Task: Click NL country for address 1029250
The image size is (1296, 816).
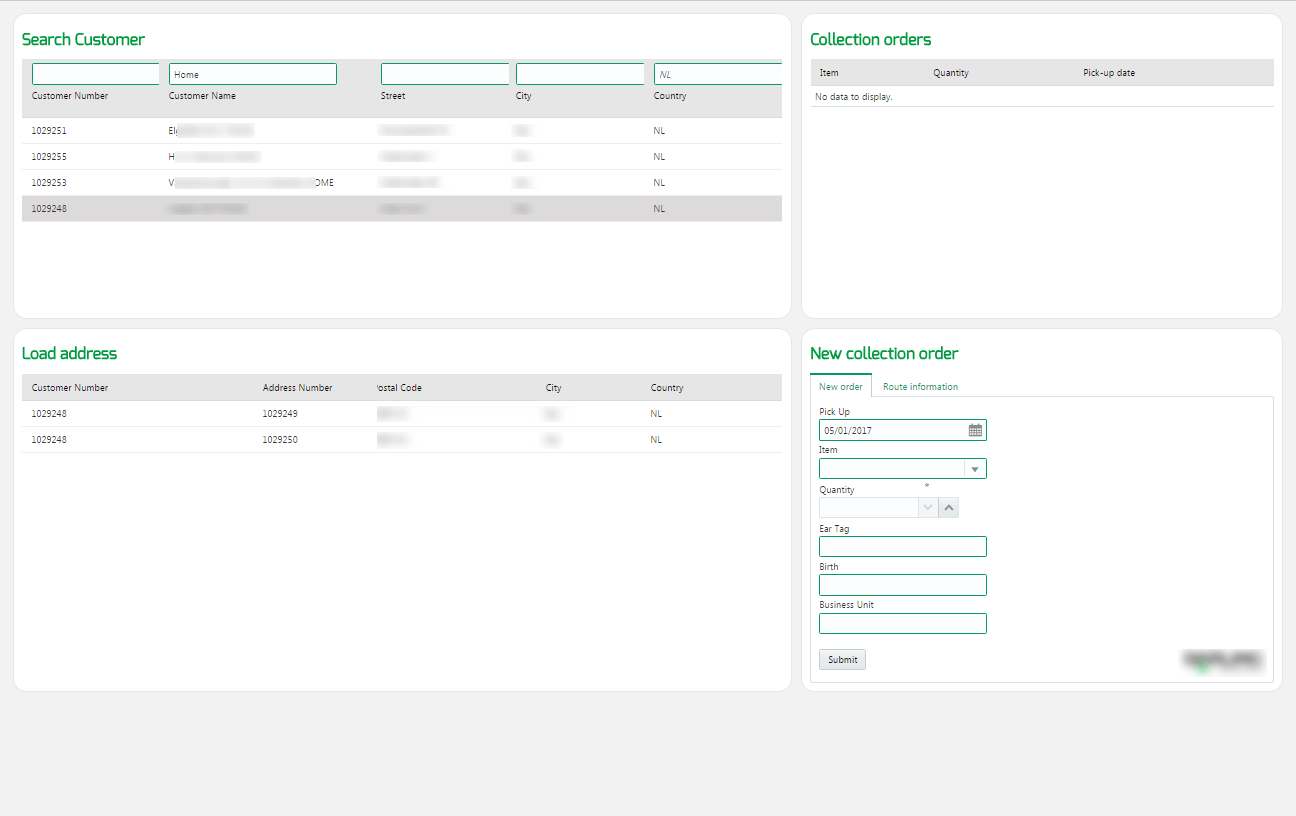Action: point(656,440)
